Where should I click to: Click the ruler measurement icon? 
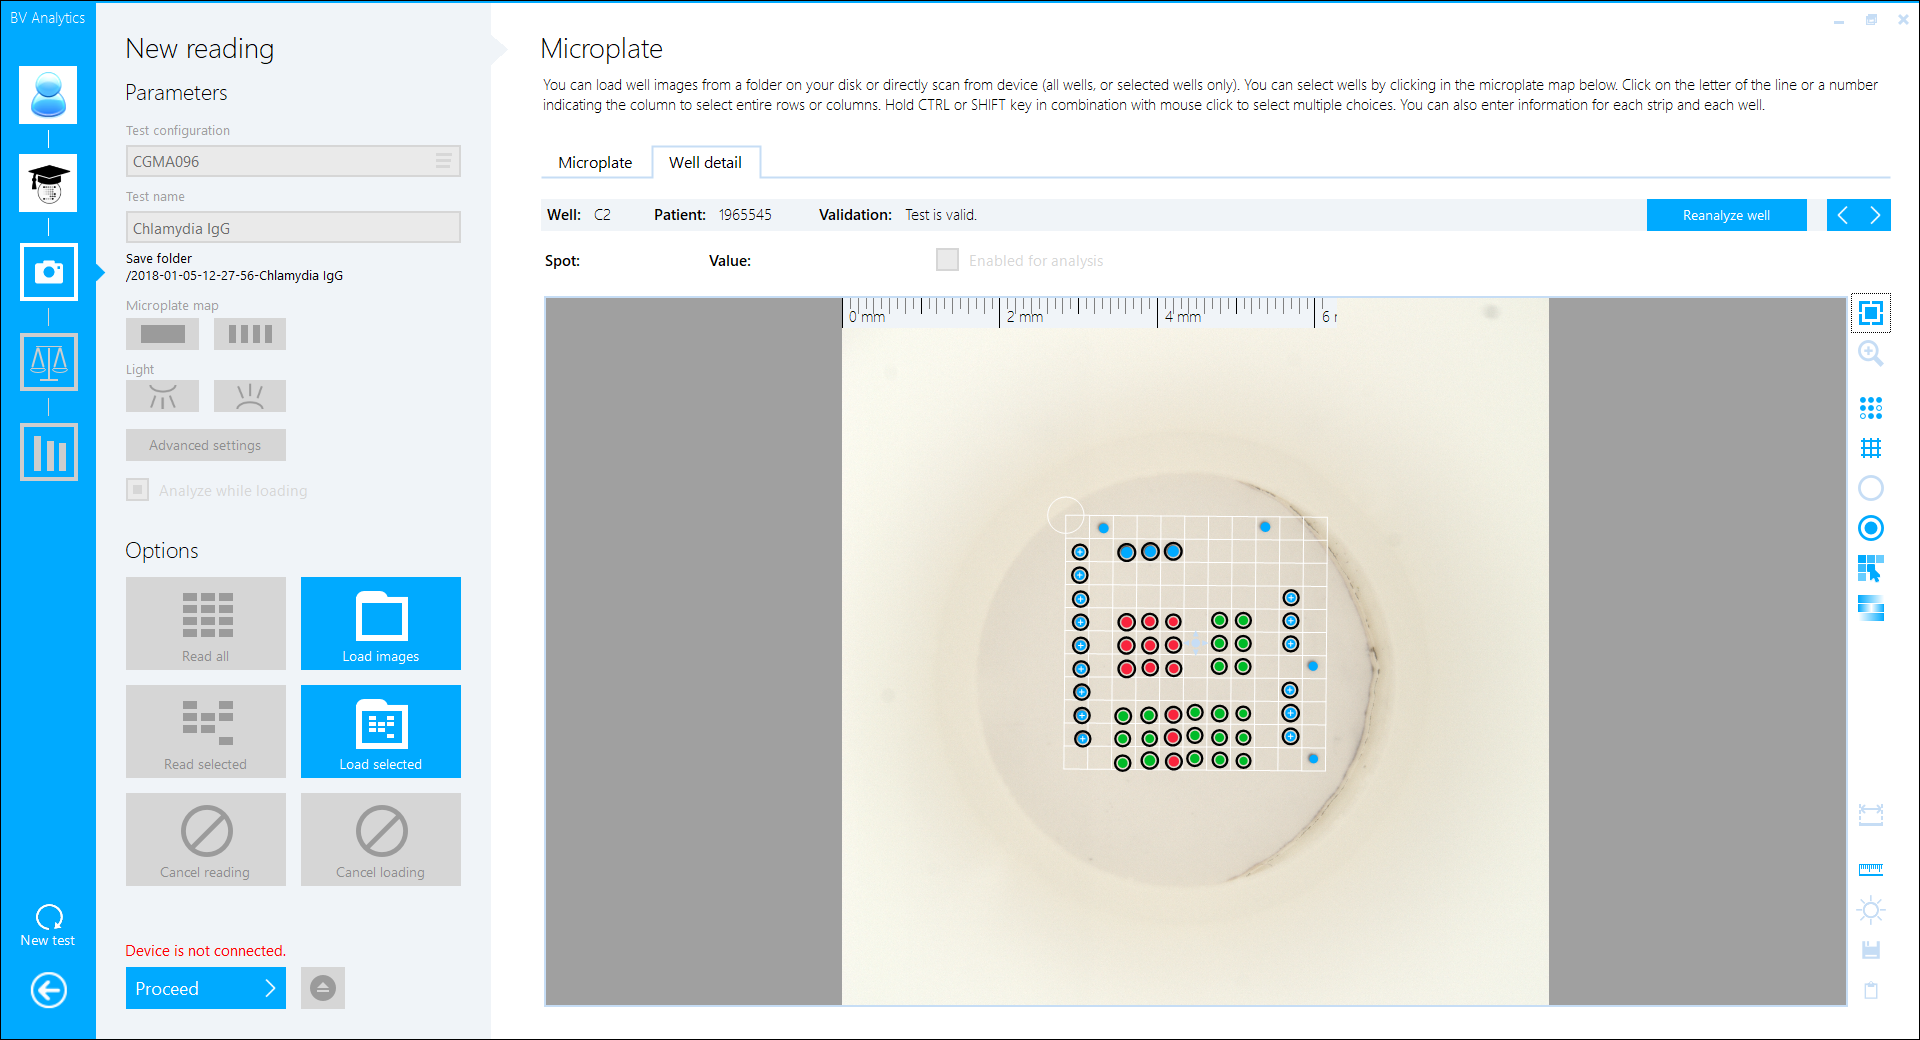1871,868
